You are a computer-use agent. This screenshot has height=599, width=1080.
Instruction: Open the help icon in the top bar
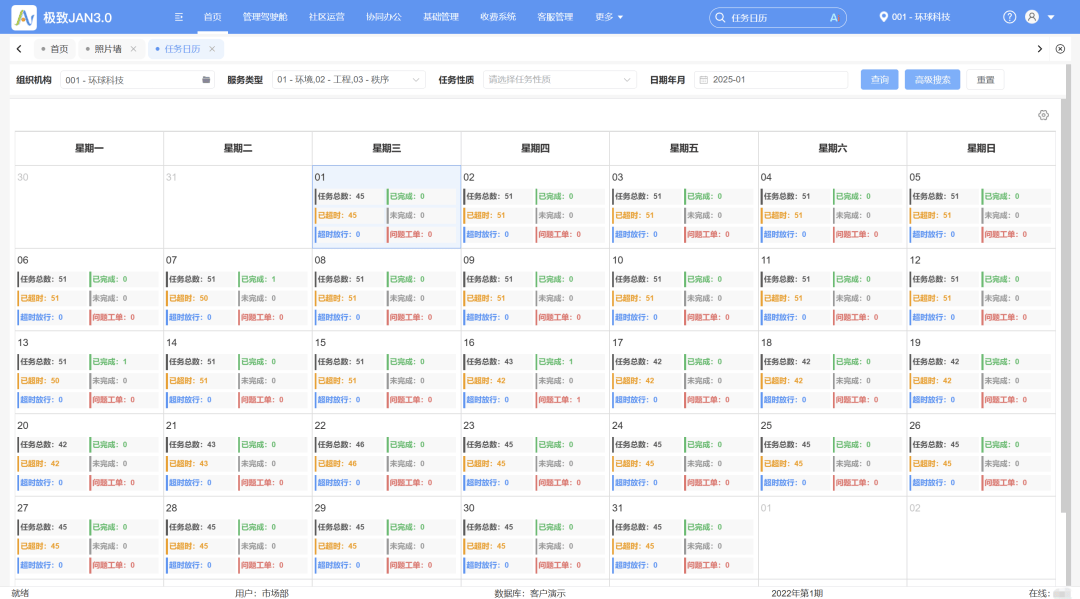1010,16
